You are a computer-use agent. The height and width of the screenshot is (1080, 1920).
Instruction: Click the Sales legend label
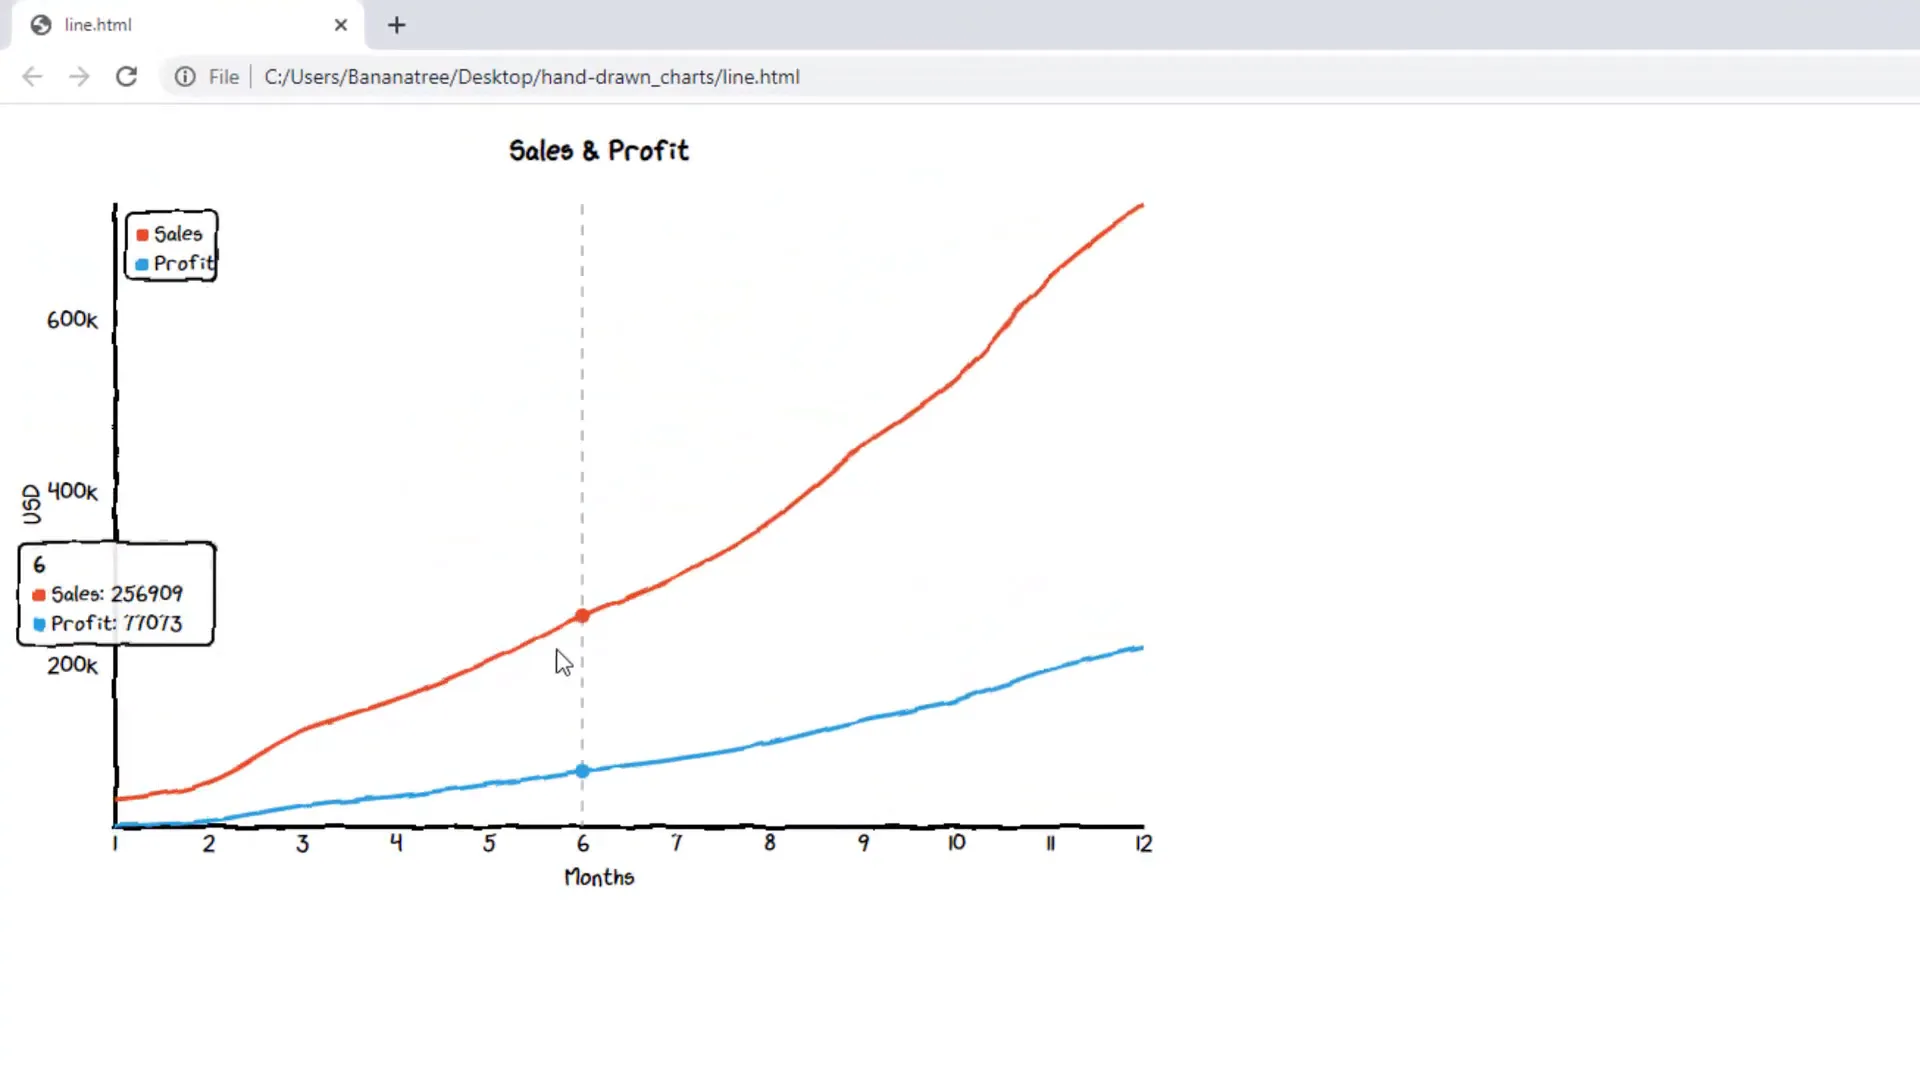(178, 234)
